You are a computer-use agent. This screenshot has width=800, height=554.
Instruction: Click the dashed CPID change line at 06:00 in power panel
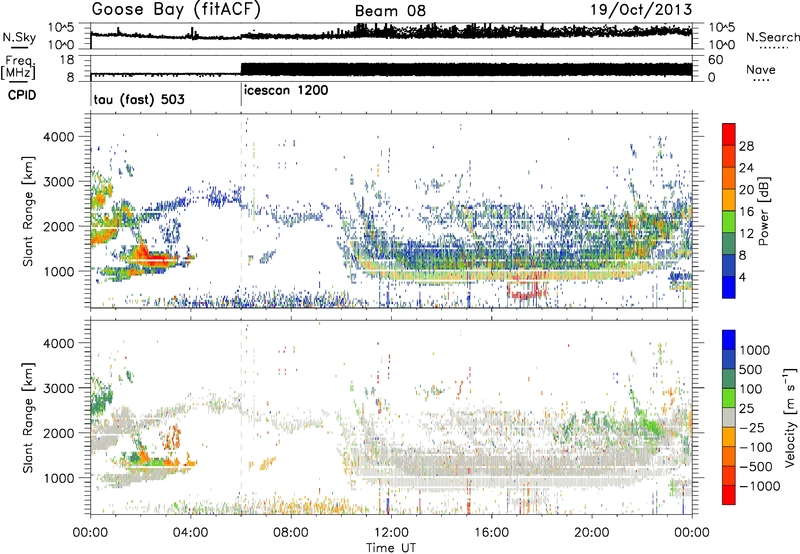click(241, 210)
